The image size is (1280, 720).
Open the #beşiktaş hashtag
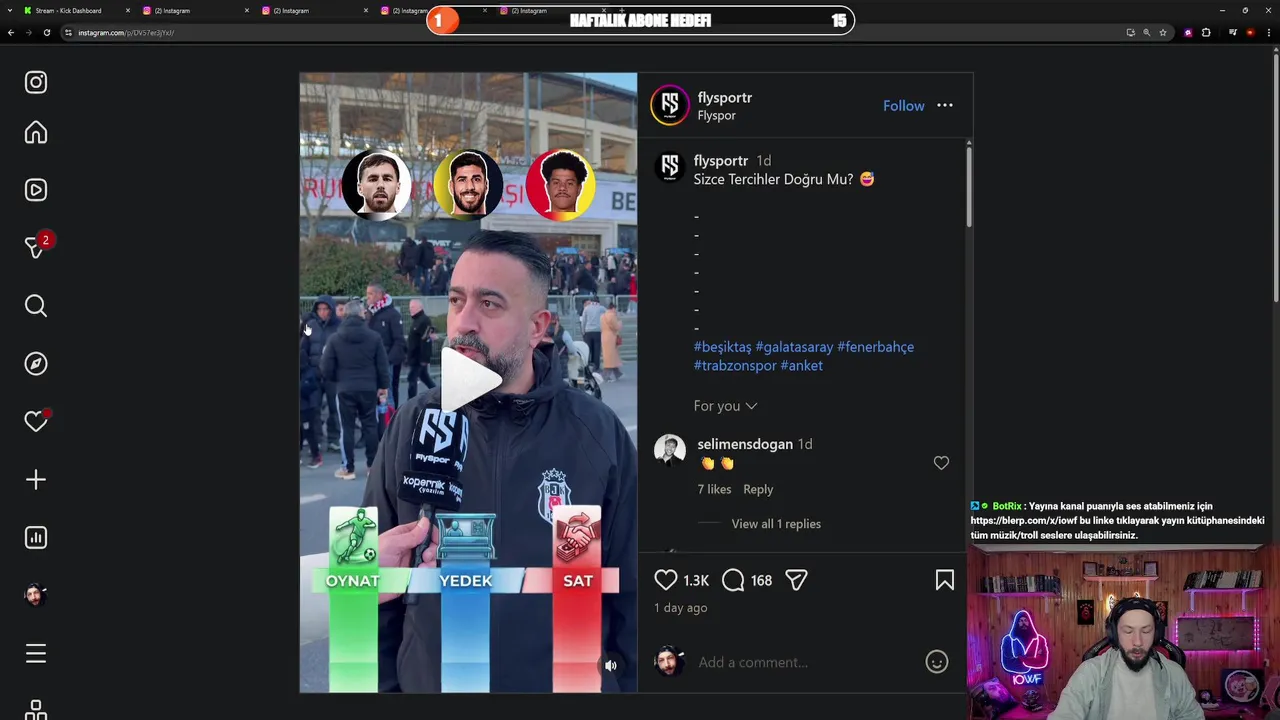(x=723, y=347)
